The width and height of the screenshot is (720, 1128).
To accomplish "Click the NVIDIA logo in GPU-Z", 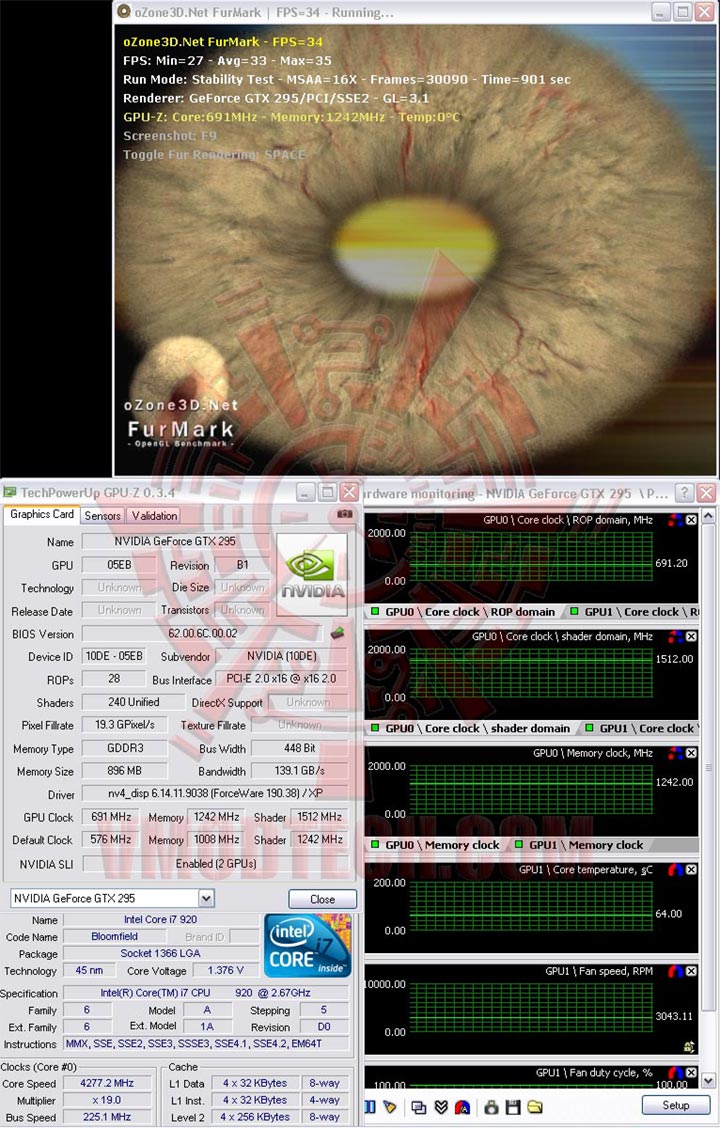I will click(x=312, y=574).
